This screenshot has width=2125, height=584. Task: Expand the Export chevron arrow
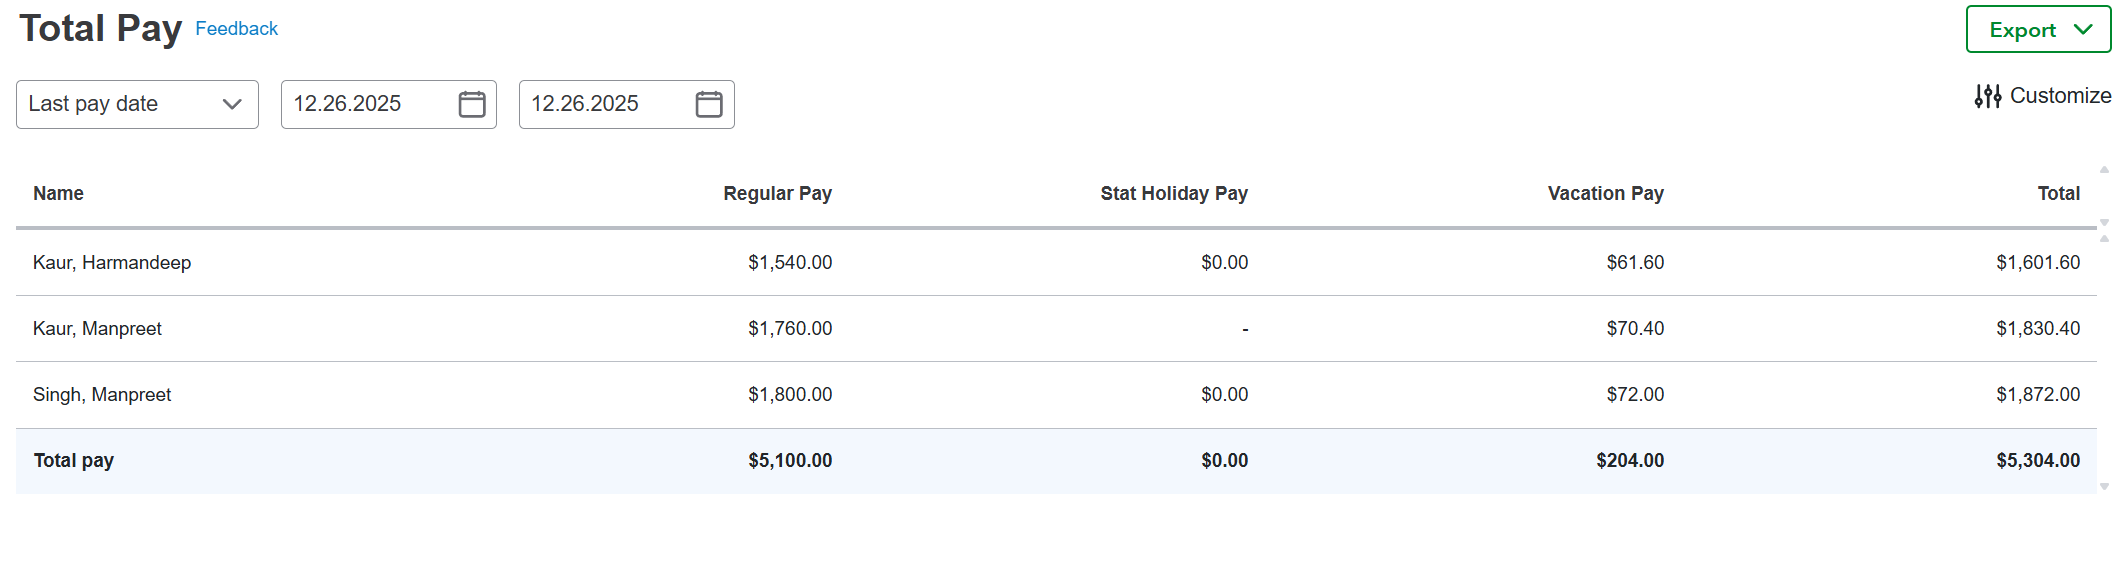coord(2084,29)
